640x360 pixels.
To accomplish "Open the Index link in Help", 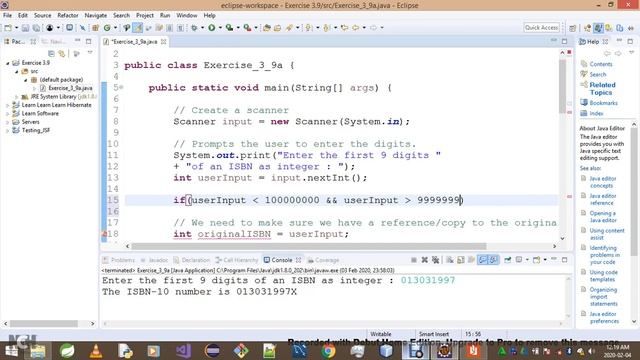I will click(x=596, y=113).
